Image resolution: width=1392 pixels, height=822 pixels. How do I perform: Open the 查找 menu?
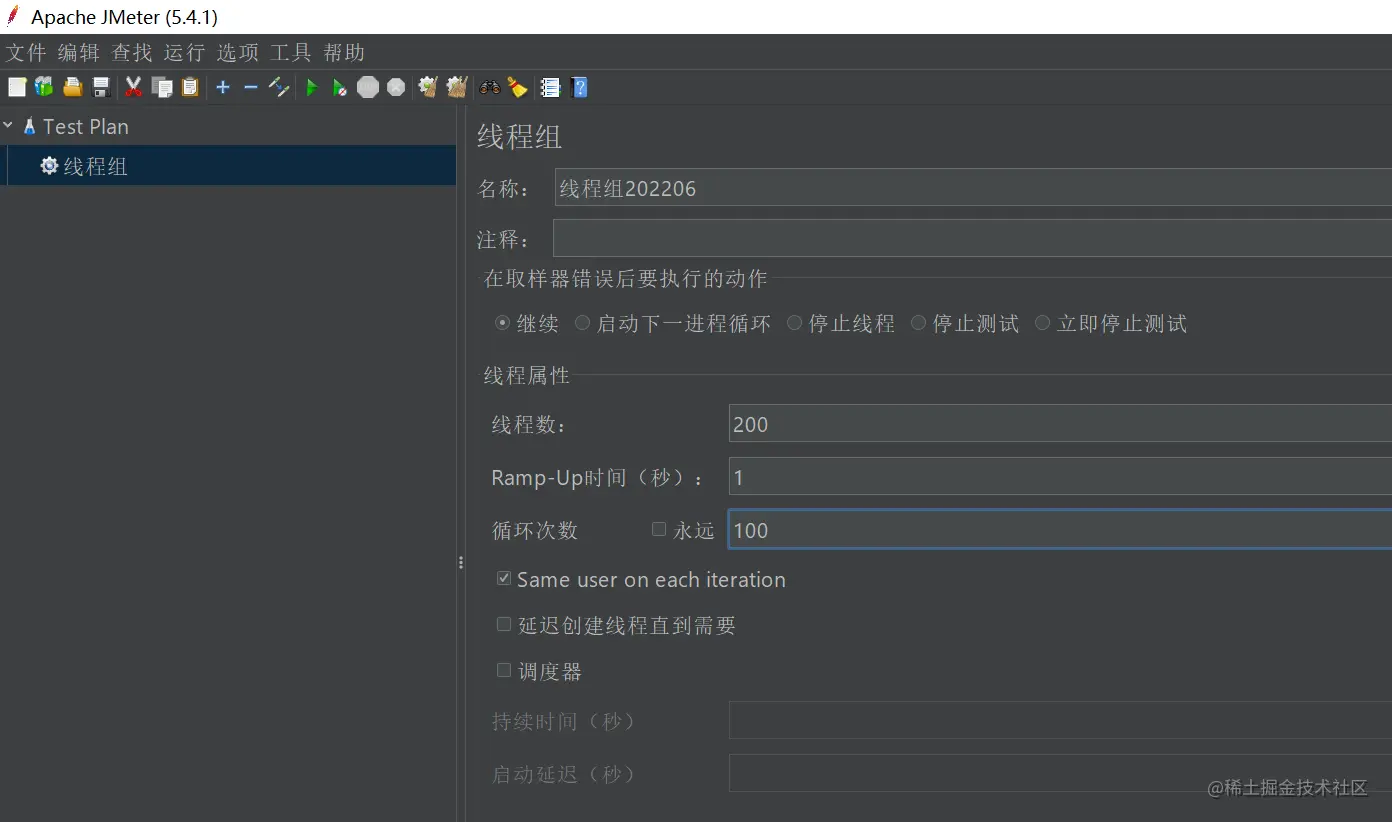132,52
